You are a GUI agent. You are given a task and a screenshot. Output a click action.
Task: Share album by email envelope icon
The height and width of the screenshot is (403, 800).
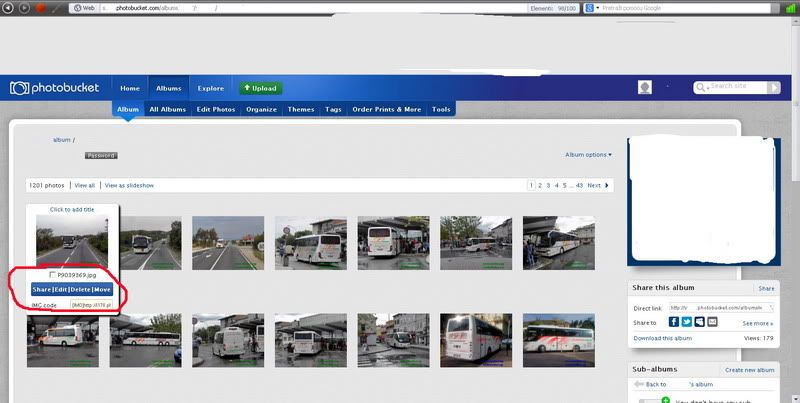click(712, 322)
